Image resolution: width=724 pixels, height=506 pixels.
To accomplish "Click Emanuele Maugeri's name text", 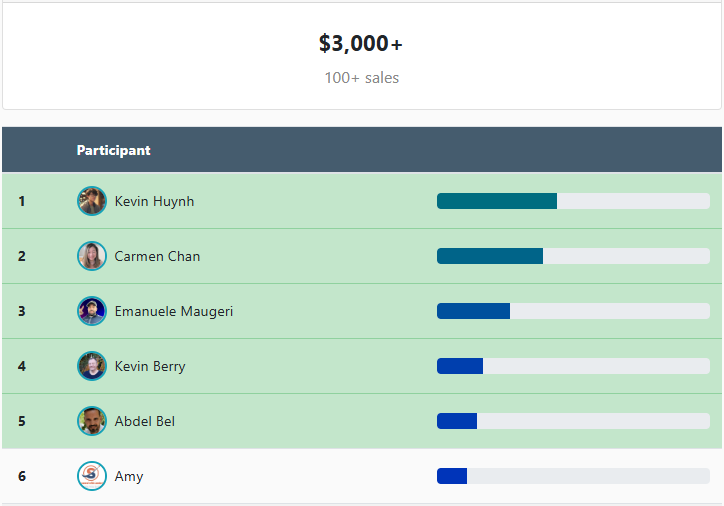I will pos(174,311).
